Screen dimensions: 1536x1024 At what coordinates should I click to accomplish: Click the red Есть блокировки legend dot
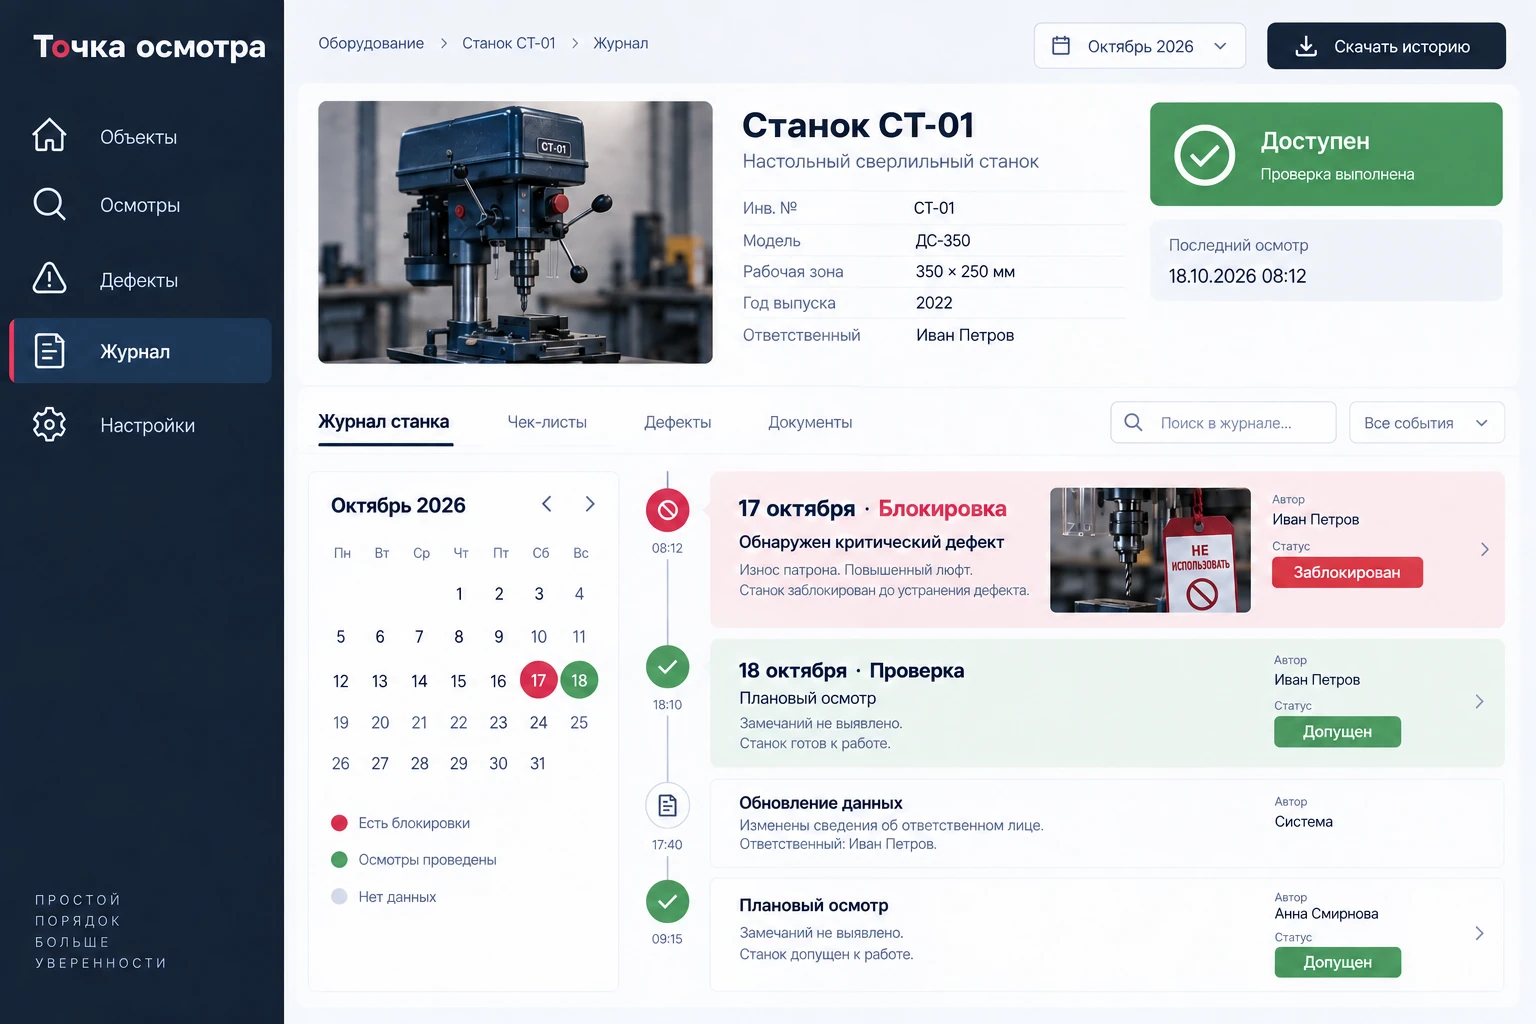(x=339, y=823)
